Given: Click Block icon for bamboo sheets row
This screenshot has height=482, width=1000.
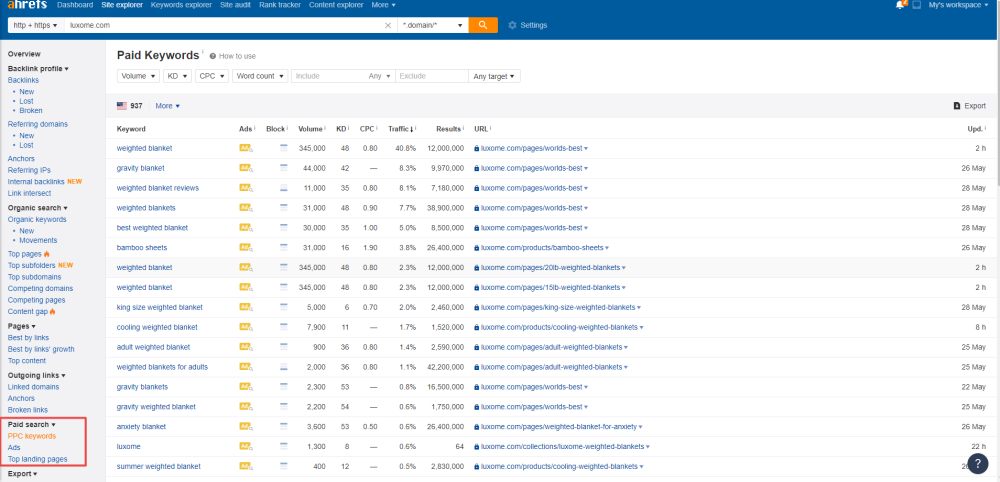Looking at the screenshot, I should click(284, 247).
